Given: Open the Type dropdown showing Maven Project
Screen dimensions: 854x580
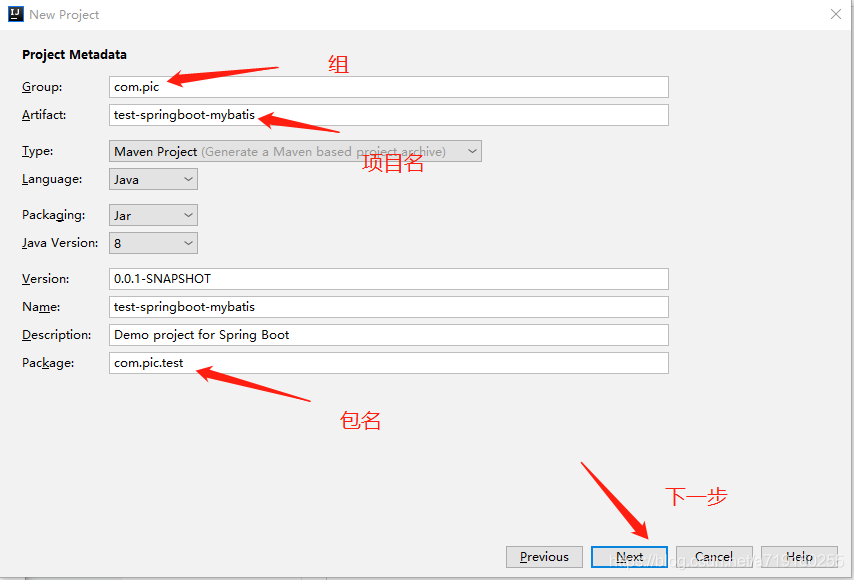Looking at the screenshot, I should [295, 151].
